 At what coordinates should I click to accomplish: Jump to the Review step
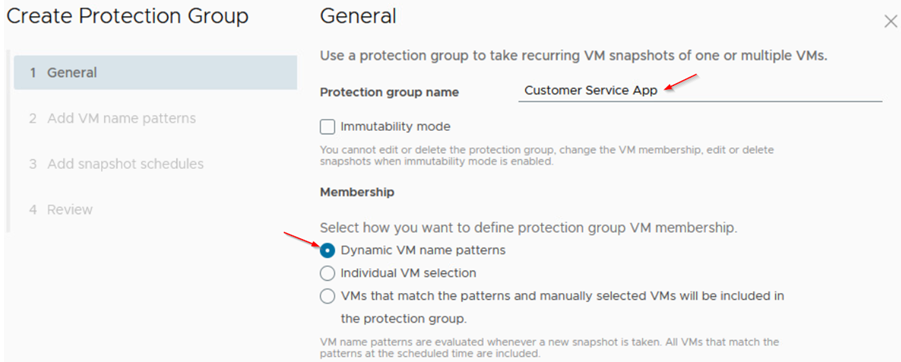coord(61,209)
